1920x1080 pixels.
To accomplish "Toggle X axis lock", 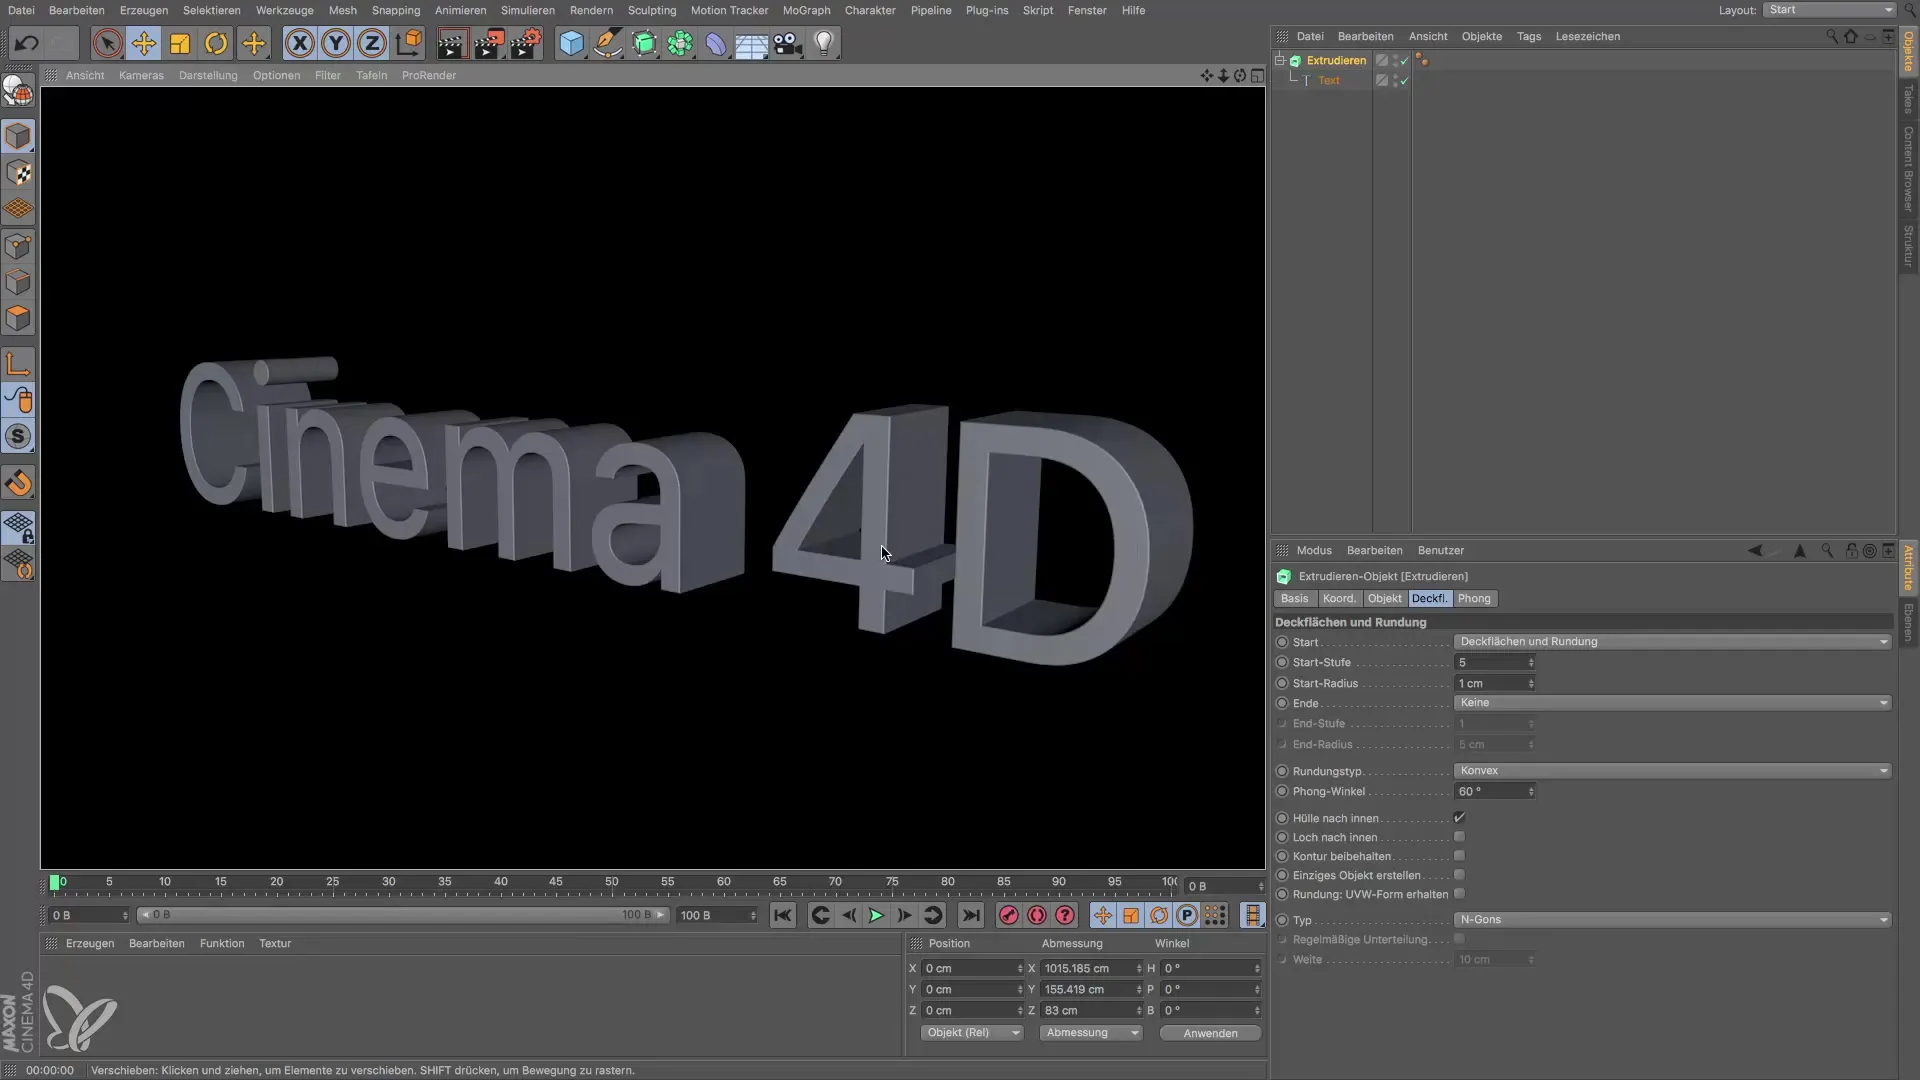I will pos(299,43).
